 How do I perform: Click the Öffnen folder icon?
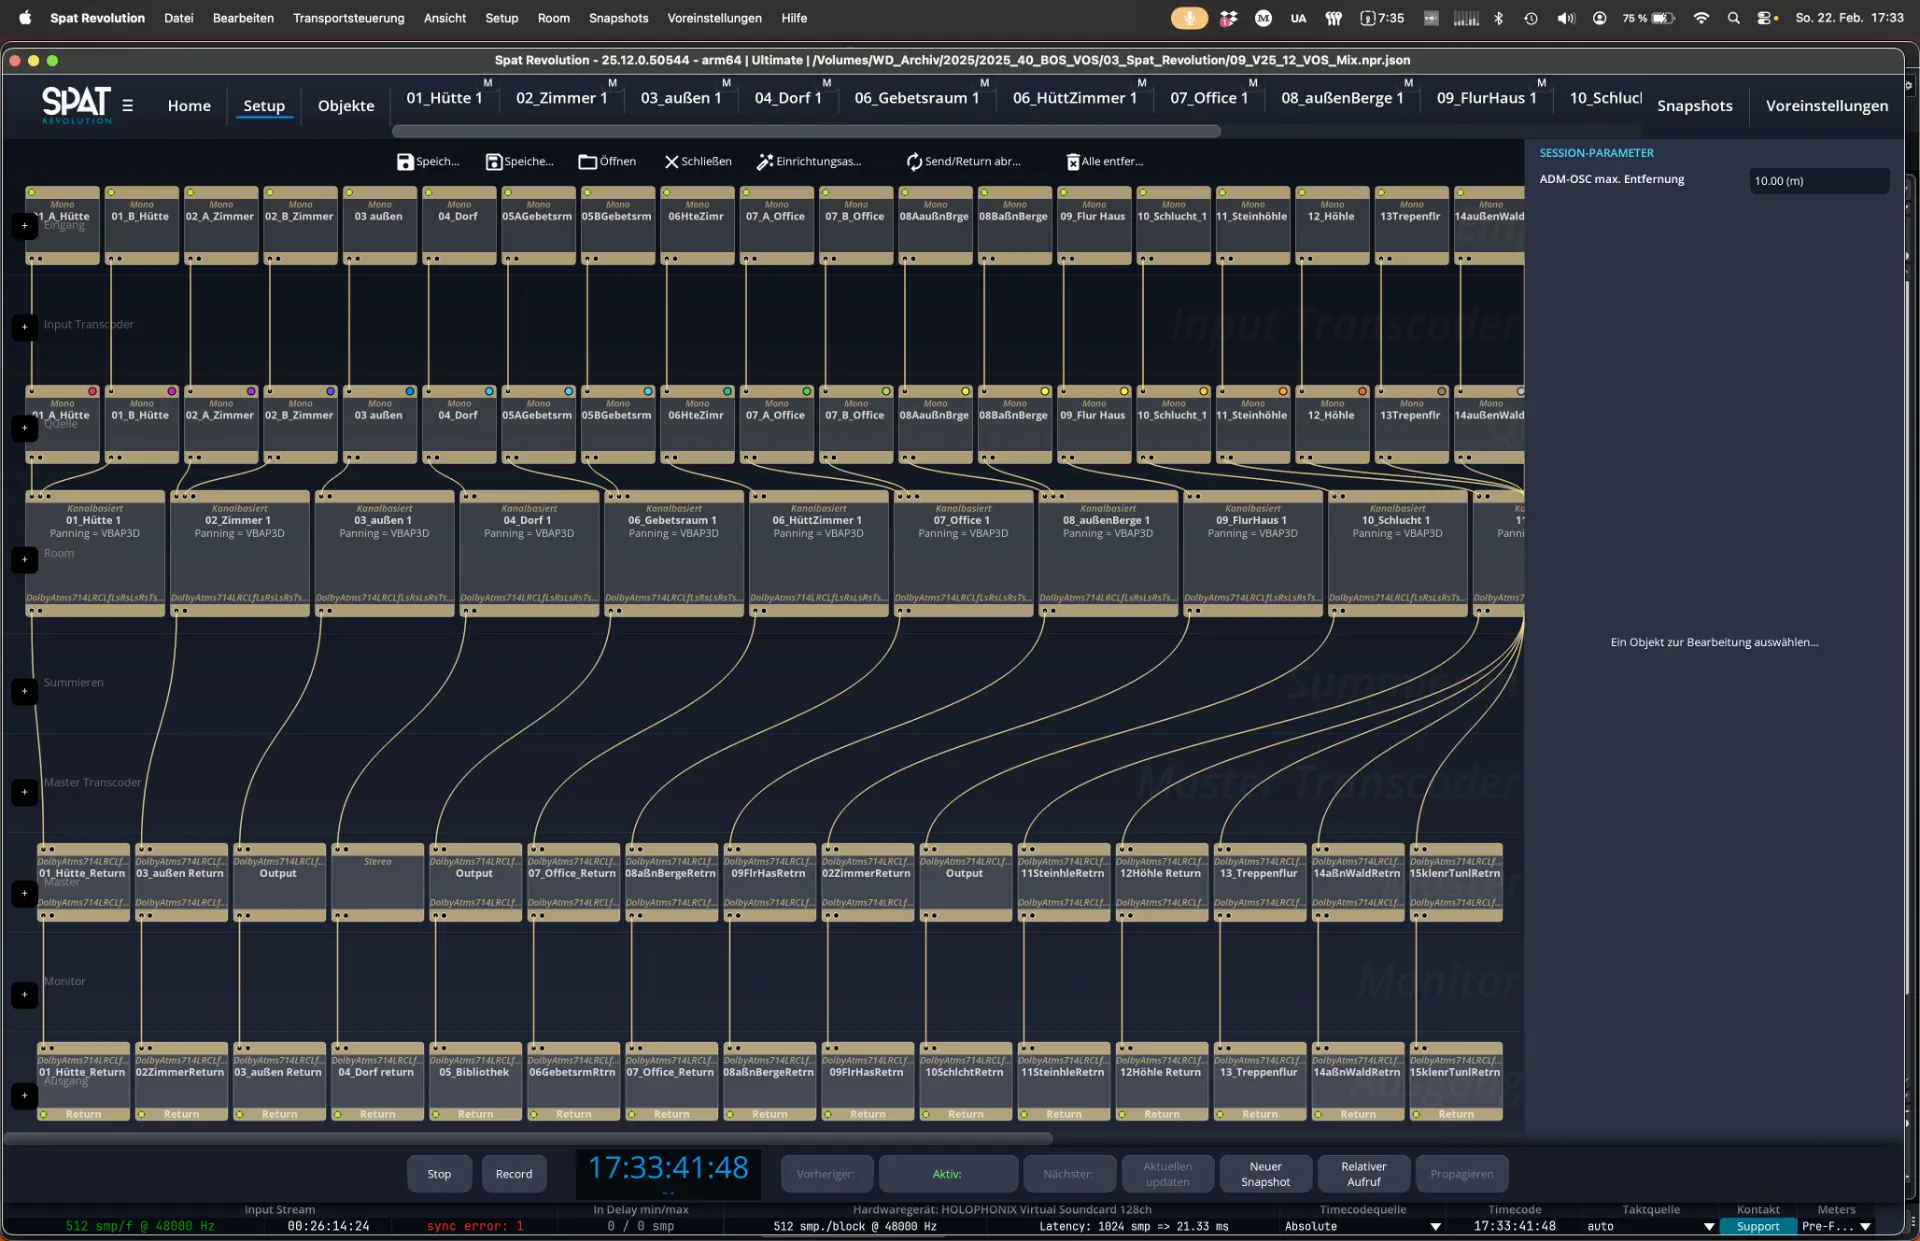(x=587, y=162)
